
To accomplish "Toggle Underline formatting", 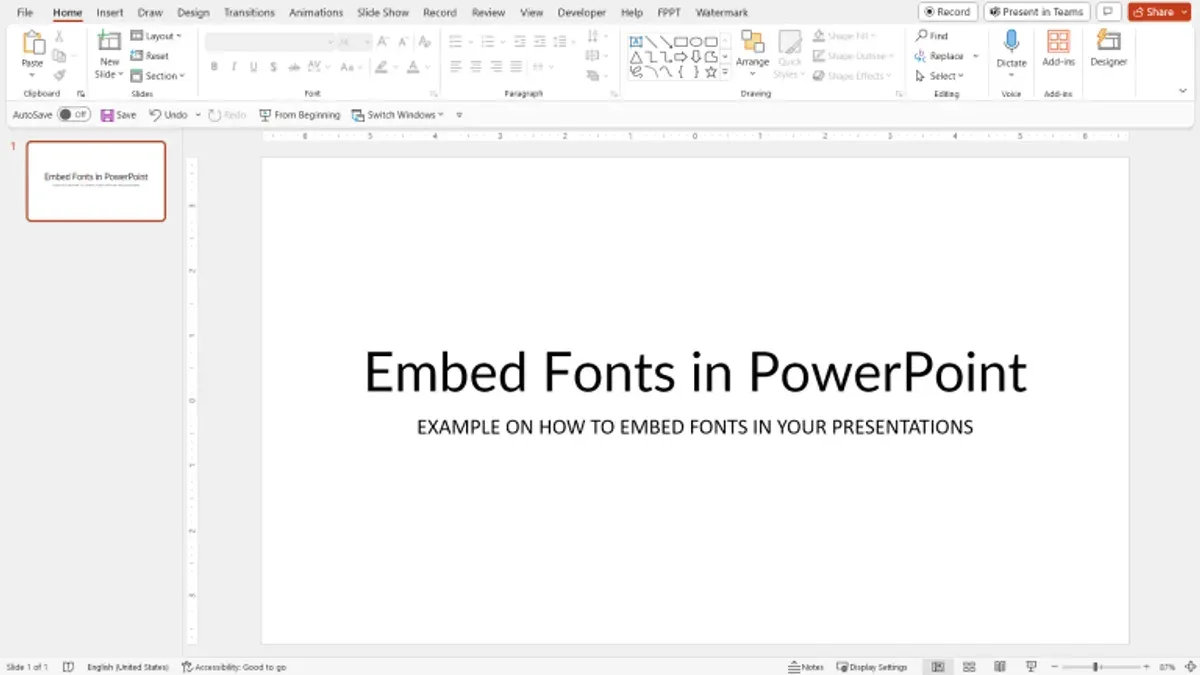I will coord(254,67).
